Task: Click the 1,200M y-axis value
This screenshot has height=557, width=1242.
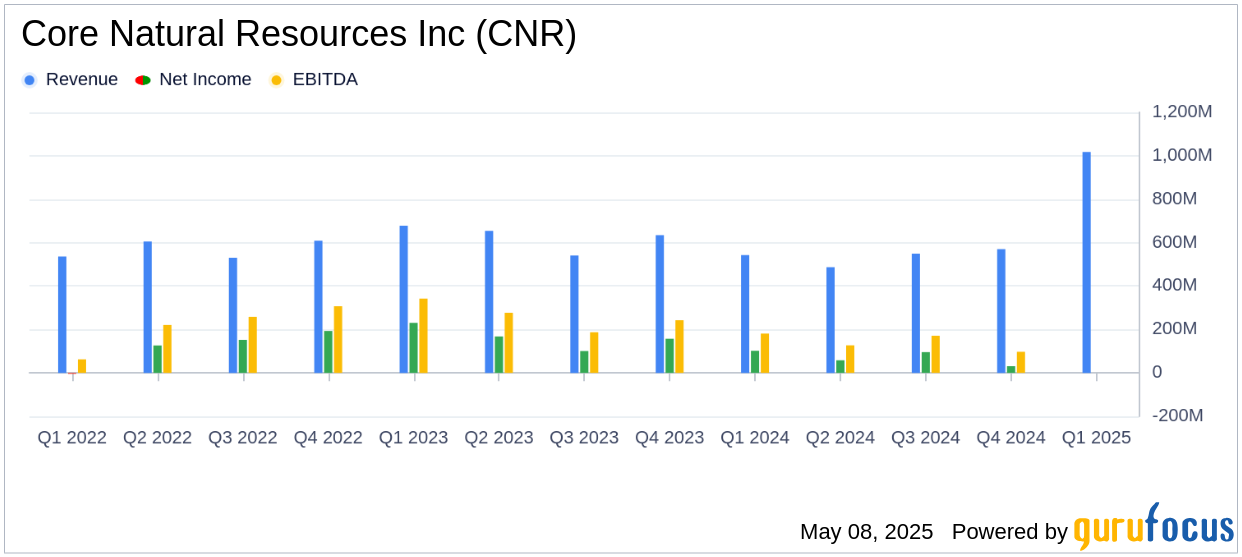Action: pos(1182,112)
